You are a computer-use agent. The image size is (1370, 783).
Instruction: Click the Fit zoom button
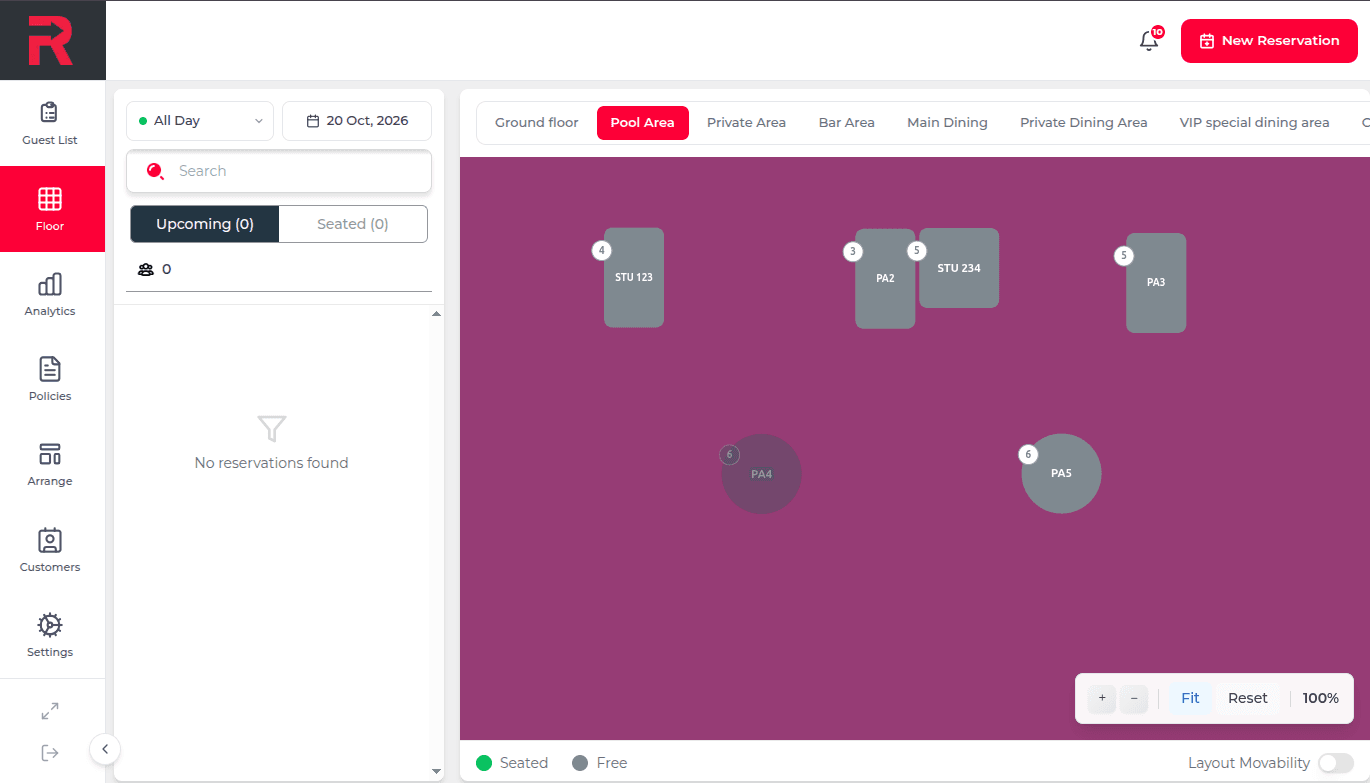pos(1190,698)
